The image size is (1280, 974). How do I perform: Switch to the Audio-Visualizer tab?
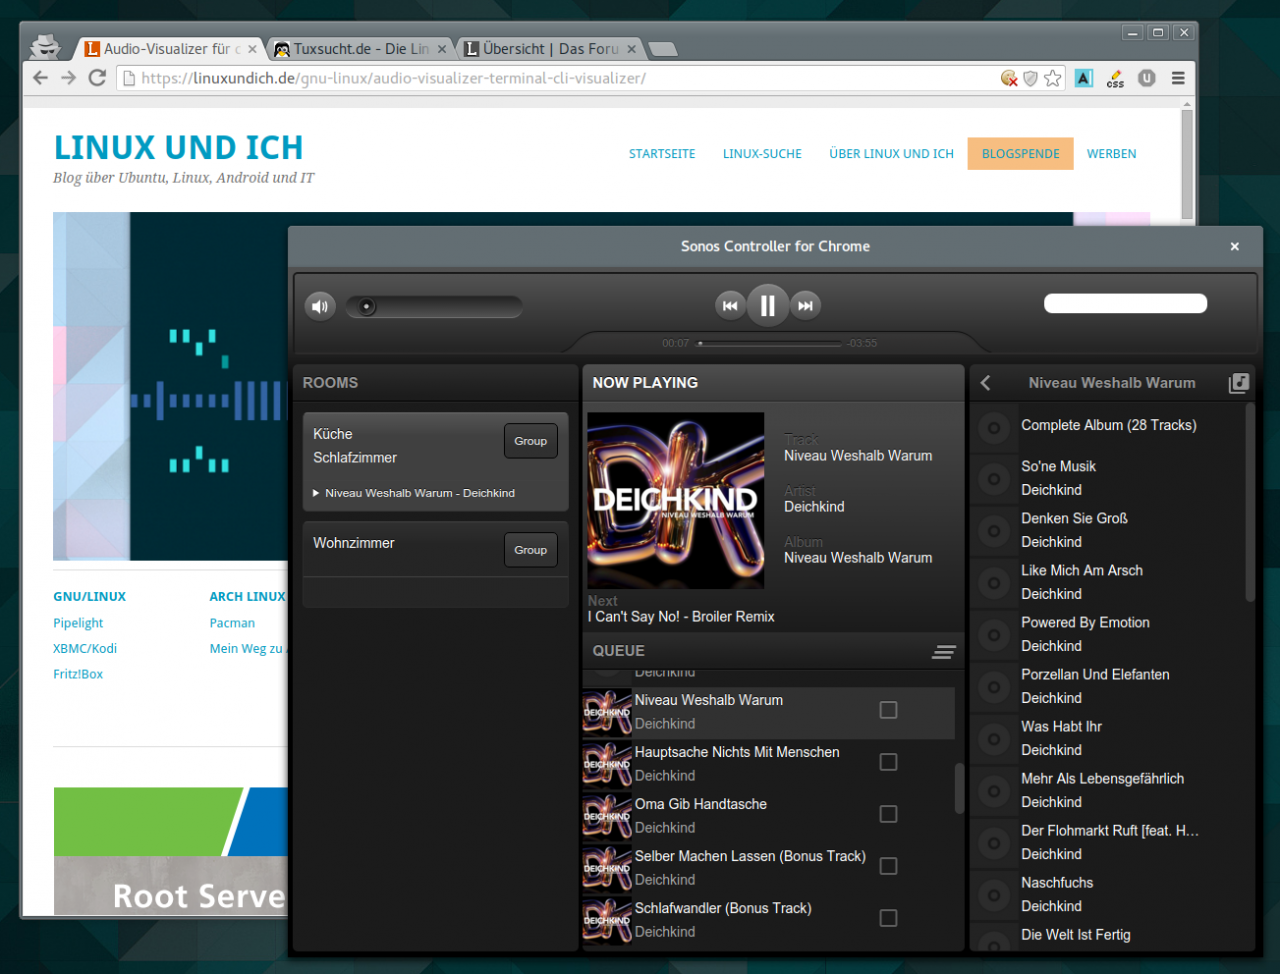pos(170,49)
